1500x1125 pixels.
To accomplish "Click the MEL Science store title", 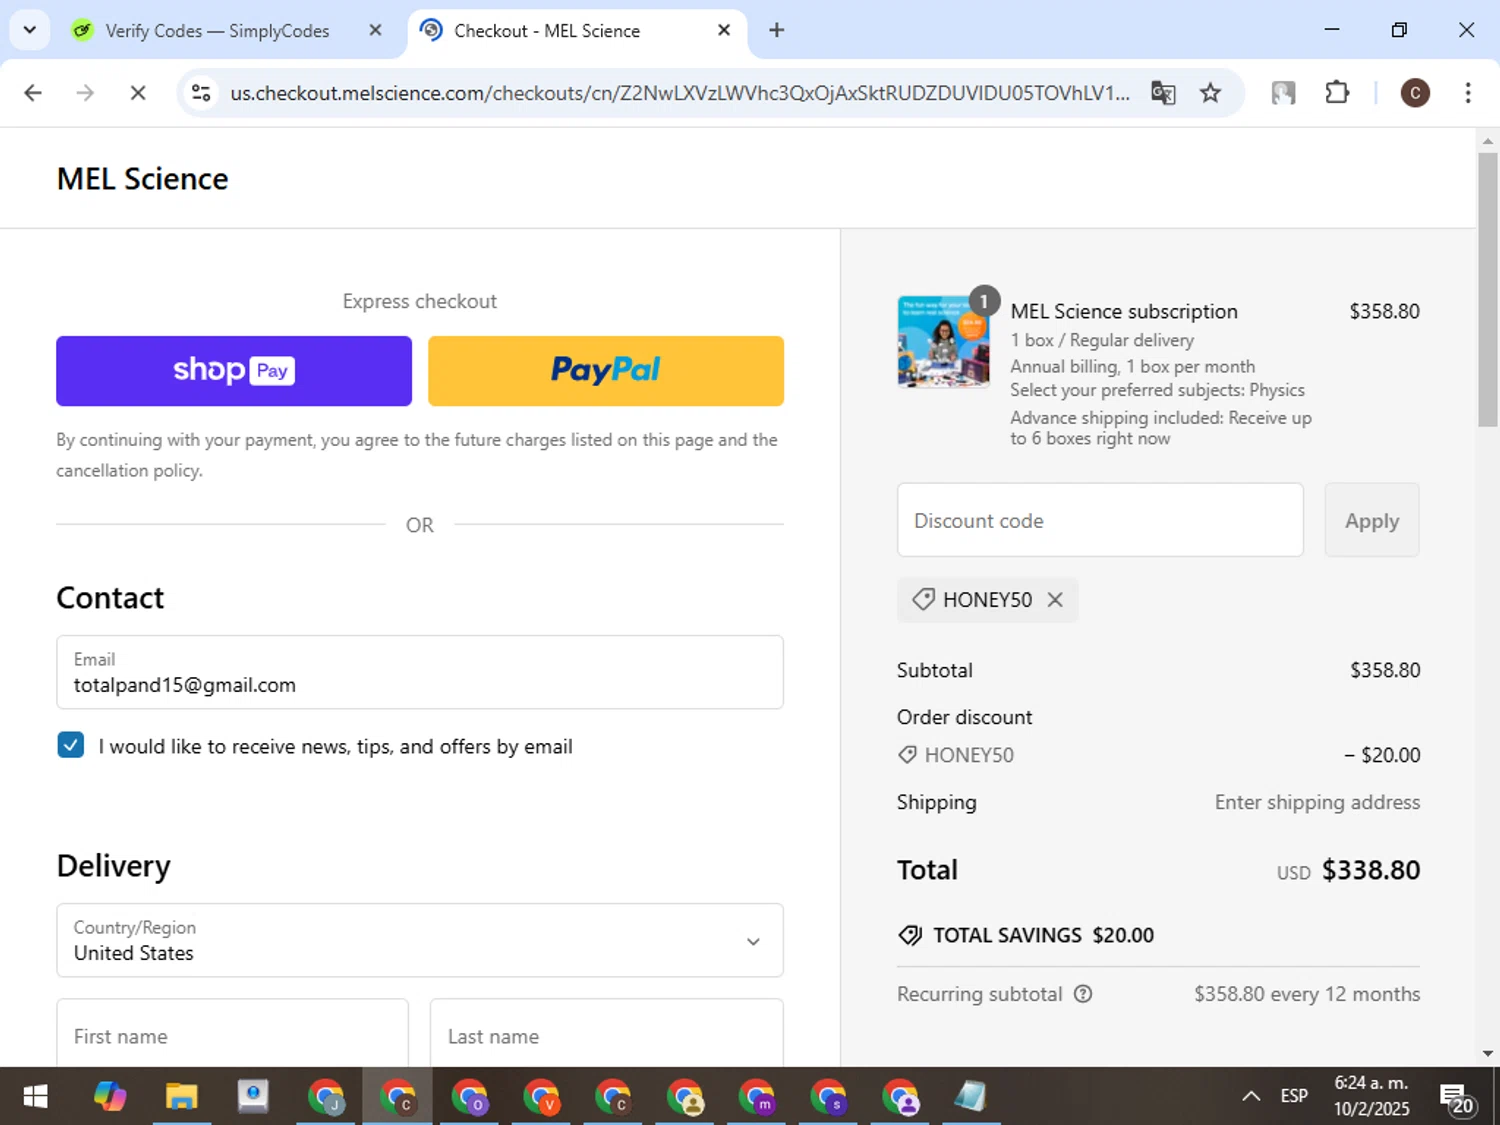I will pos(143,179).
